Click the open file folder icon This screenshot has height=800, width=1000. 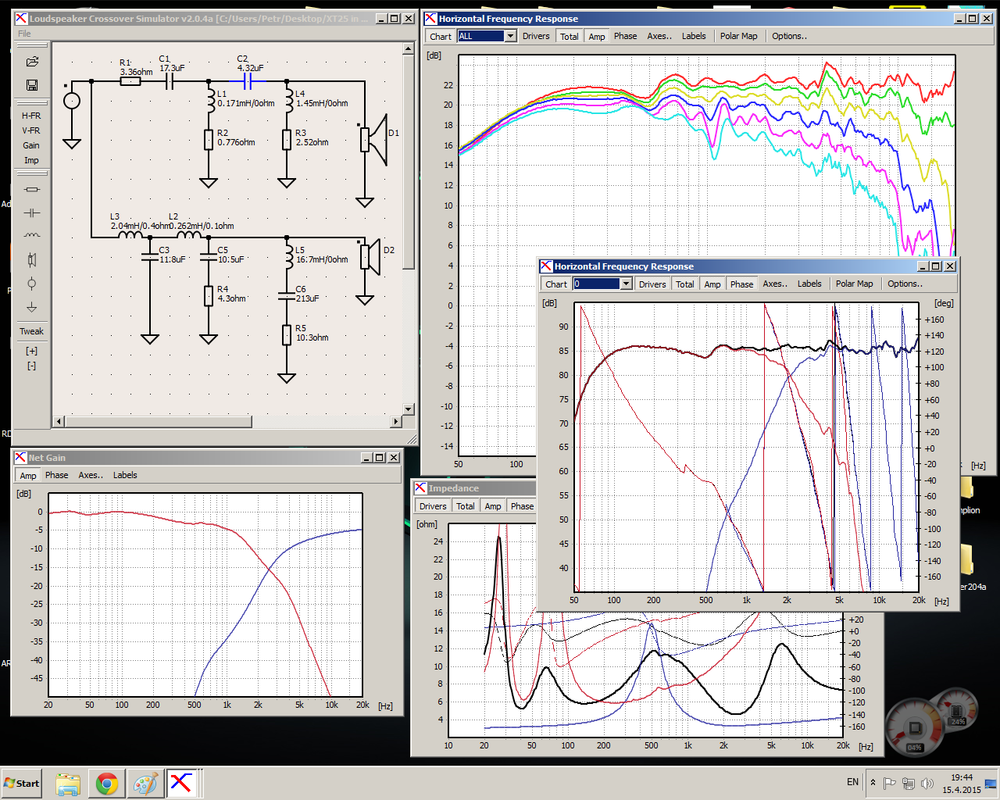(x=32, y=61)
